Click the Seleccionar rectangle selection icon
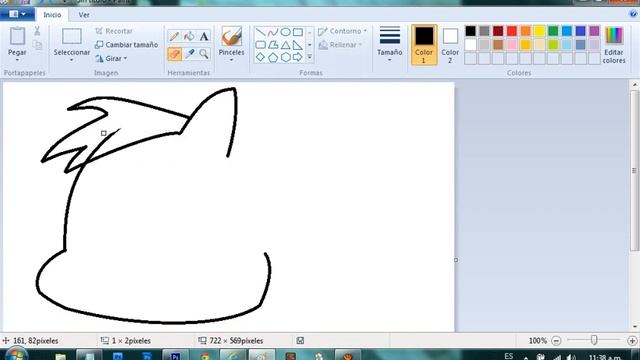The height and width of the screenshot is (360, 640). point(72,36)
